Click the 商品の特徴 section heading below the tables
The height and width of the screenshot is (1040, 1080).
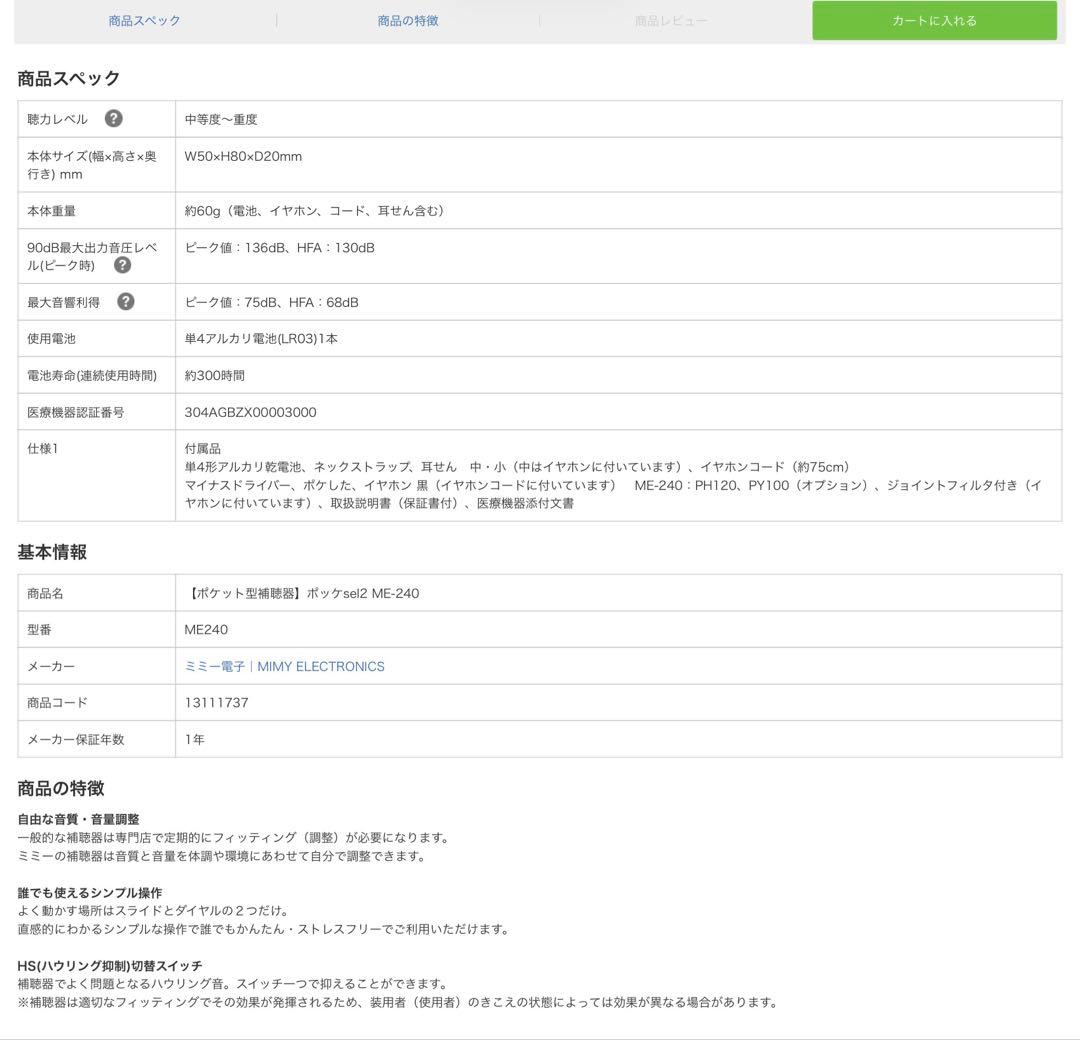pos(61,788)
